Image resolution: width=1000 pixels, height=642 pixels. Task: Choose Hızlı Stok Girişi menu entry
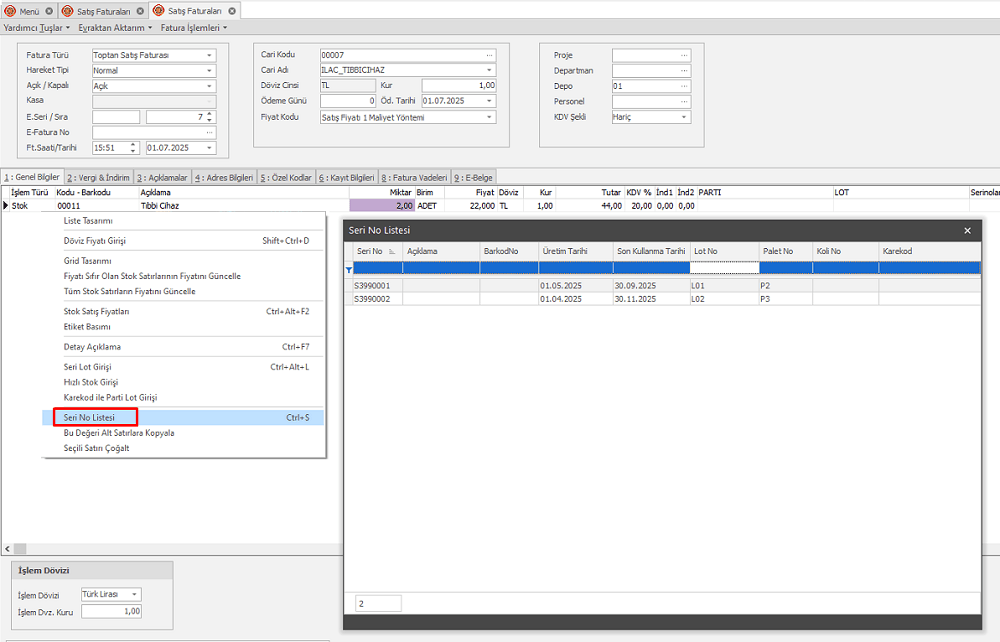(91, 382)
